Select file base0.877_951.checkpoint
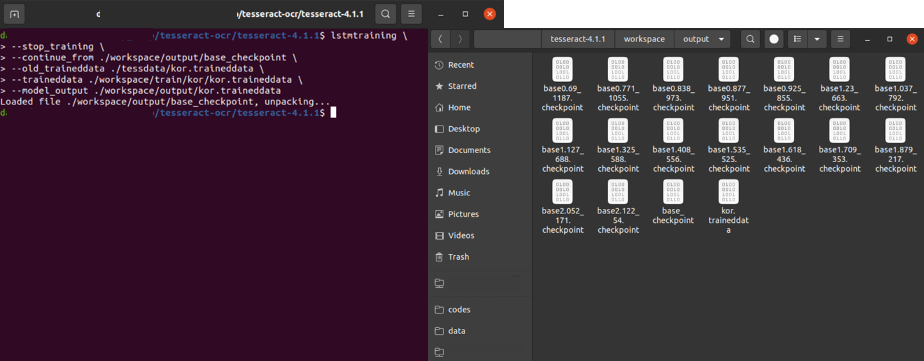This screenshot has height=361, width=924. (729, 84)
